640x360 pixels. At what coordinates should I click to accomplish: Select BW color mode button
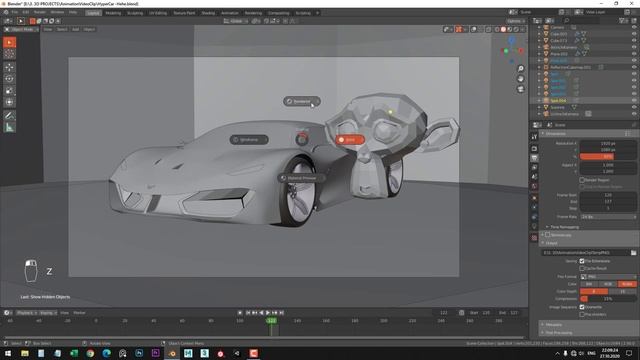[x=589, y=284]
